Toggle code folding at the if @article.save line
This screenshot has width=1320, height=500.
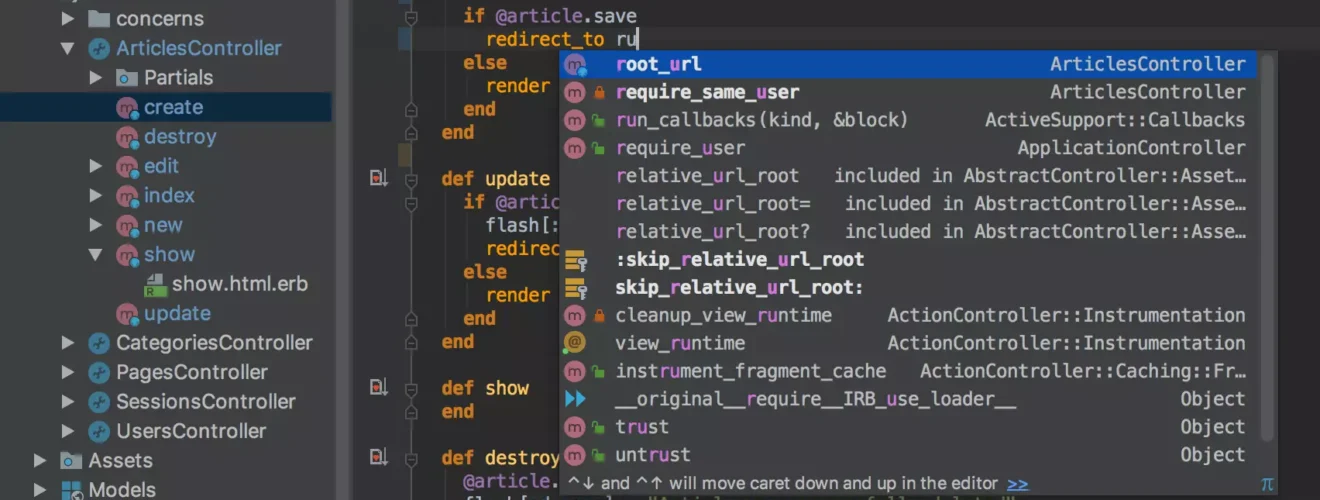410,17
